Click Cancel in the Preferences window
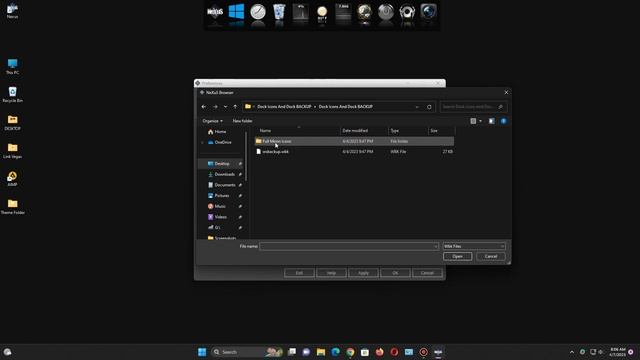 pyautogui.click(x=427, y=273)
